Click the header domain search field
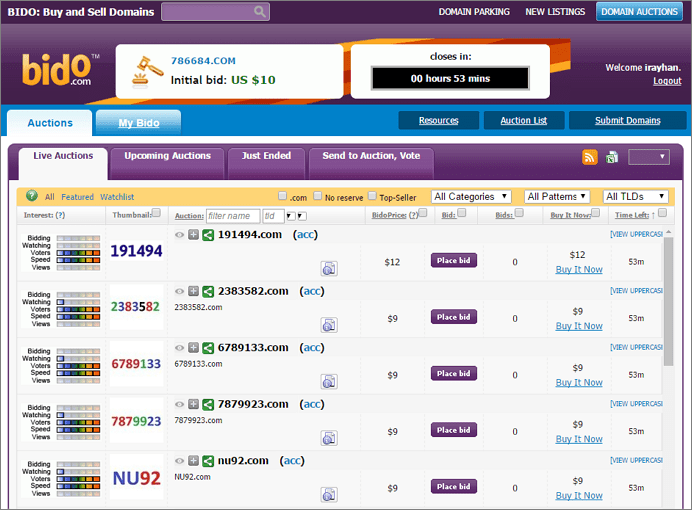692x510 pixels. (x=215, y=12)
